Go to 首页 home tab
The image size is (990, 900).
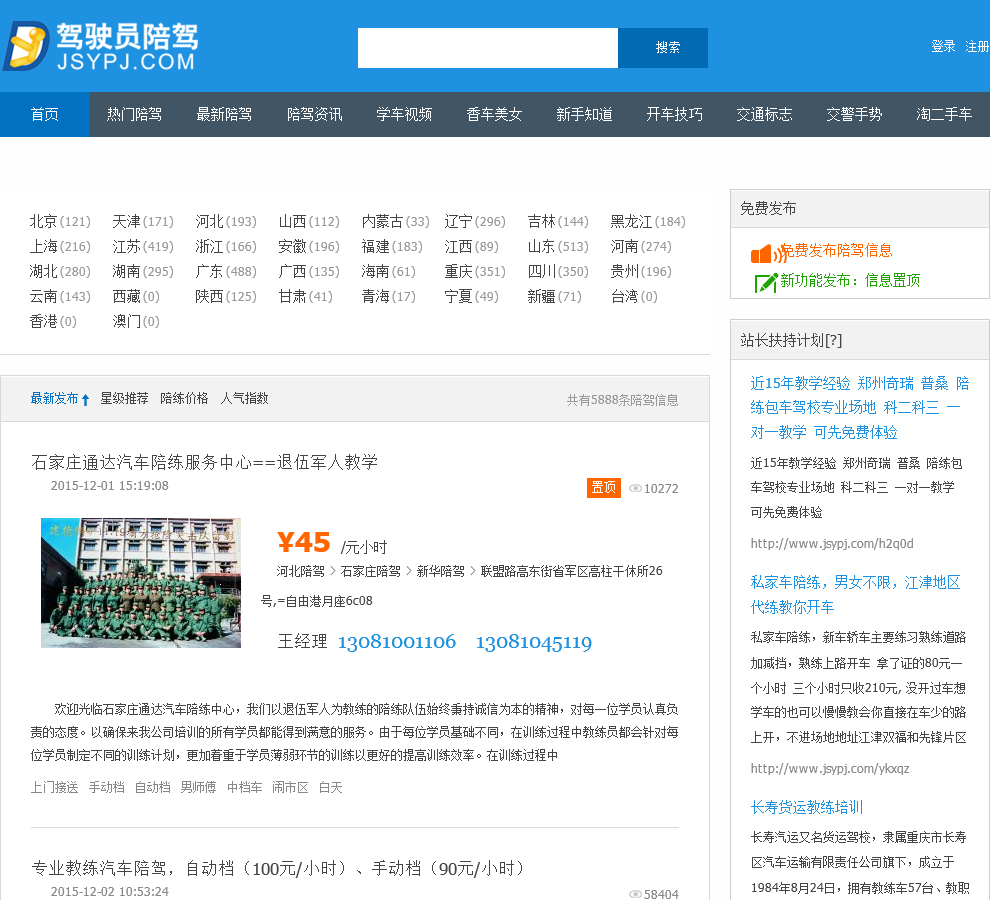45,114
